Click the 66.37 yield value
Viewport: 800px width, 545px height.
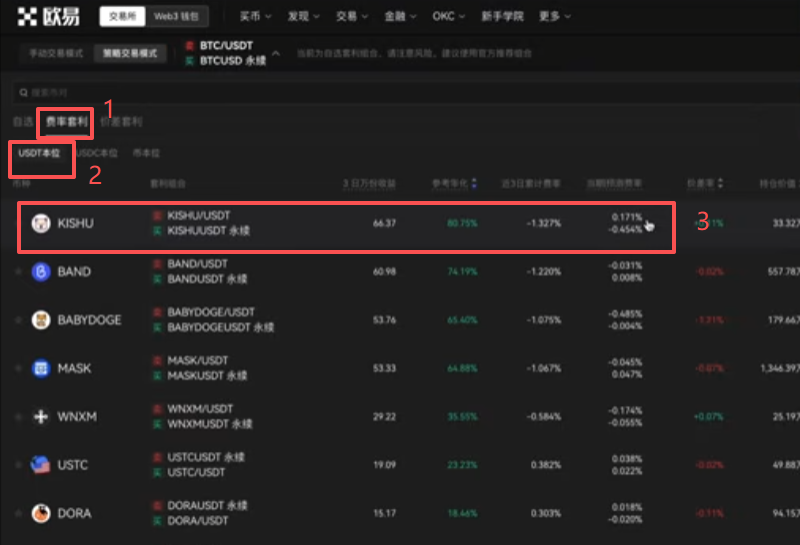point(384,223)
